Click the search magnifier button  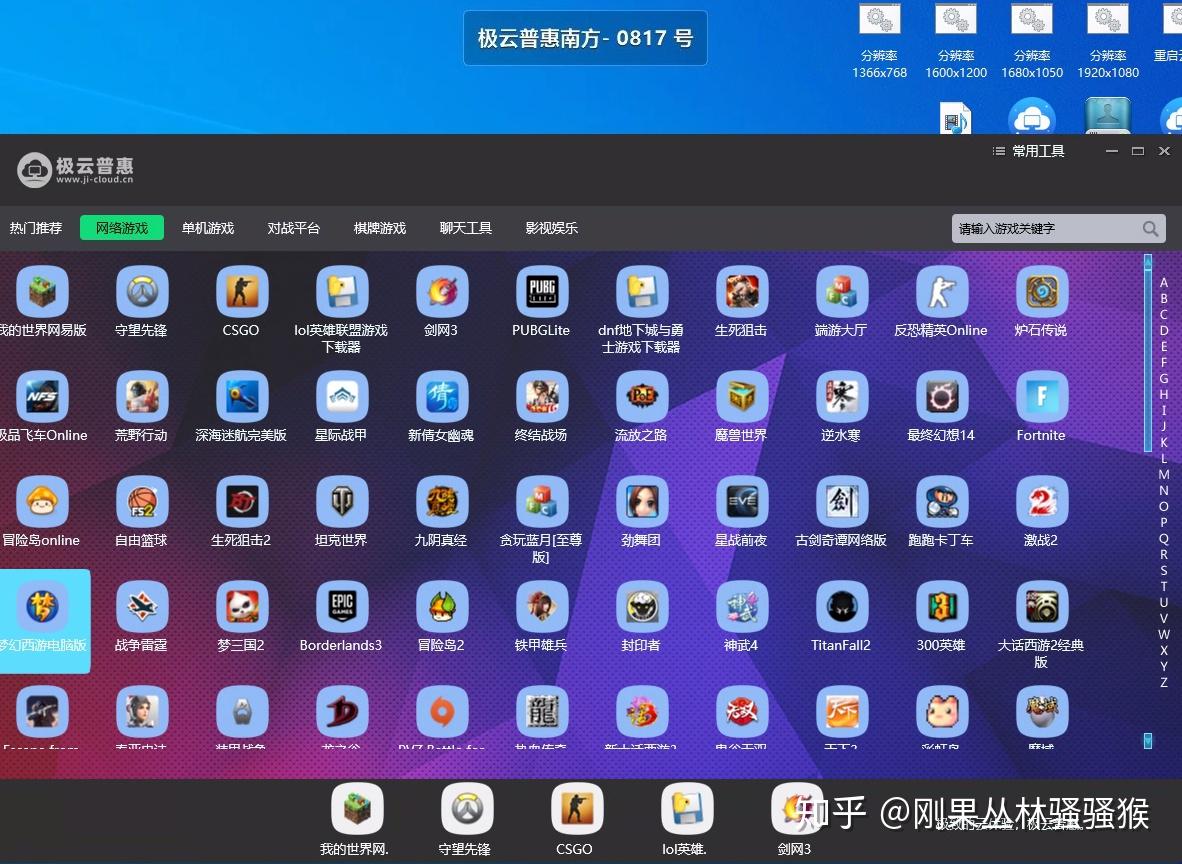[x=1150, y=228]
